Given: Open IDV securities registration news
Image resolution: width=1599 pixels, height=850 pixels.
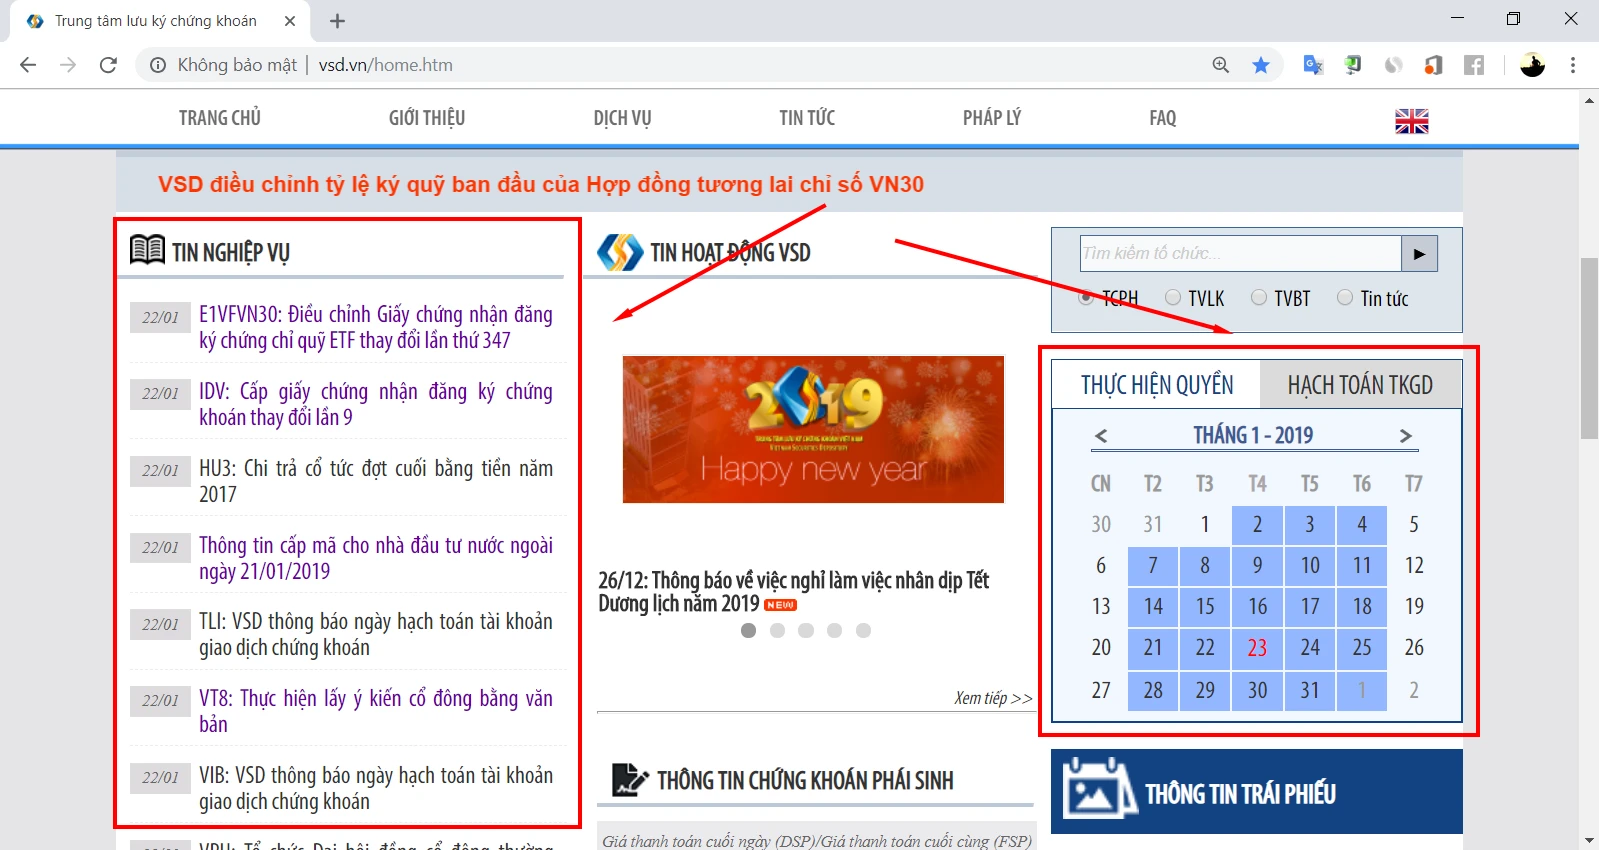Looking at the screenshot, I should coord(376,404).
